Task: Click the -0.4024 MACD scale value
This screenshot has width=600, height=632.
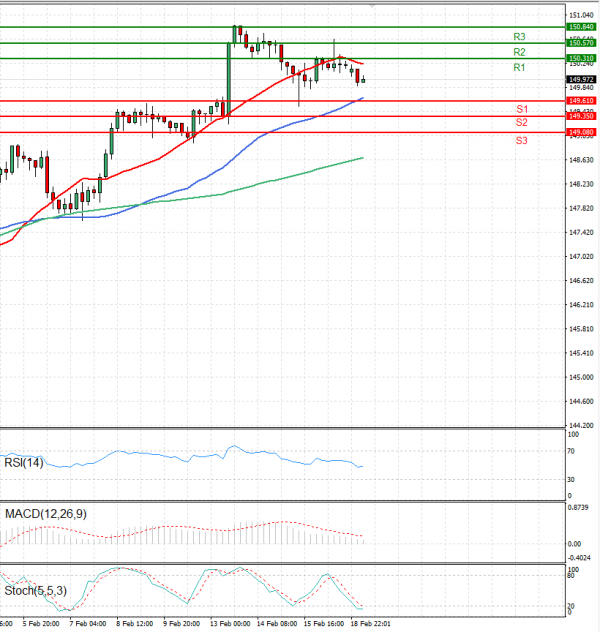Action: pos(579,558)
